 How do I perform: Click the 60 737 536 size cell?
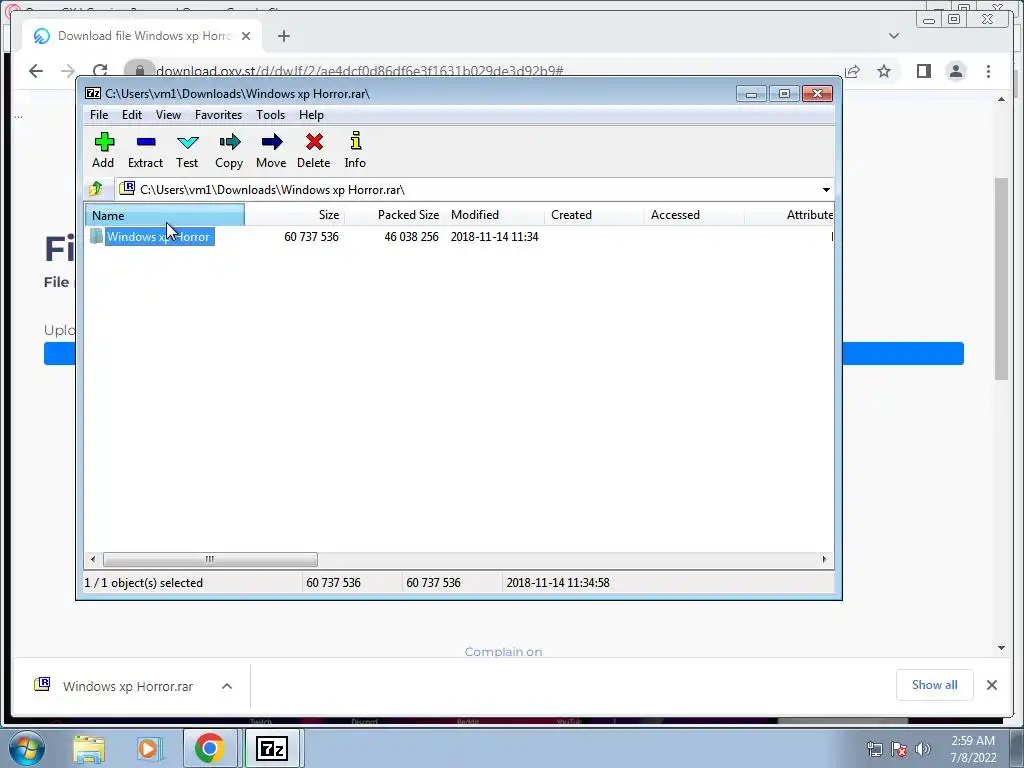pyautogui.click(x=312, y=236)
